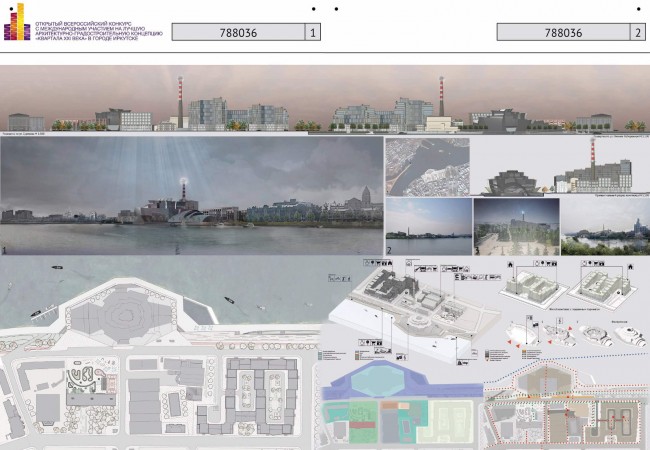Viewport: 650px width, 450px height.
Task: Select the house icon right of second block model
Action: 630,266
